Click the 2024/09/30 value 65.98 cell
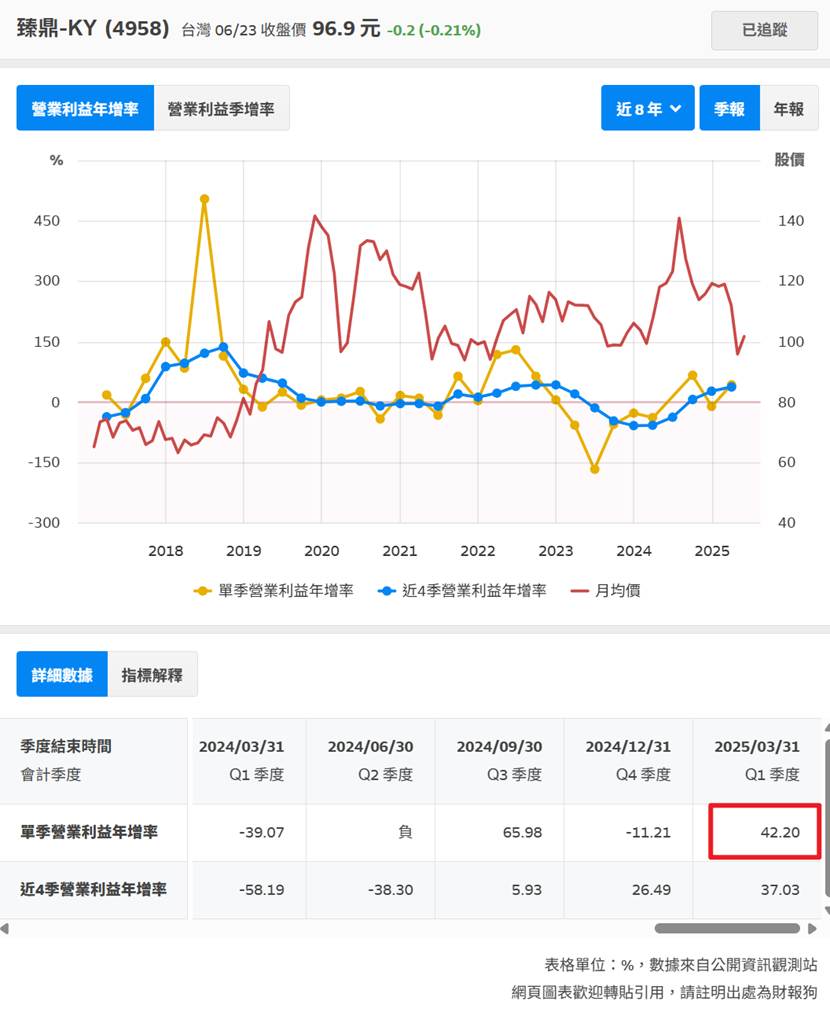This screenshot has width=830, height=1016. pyautogui.click(x=499, y=832)
